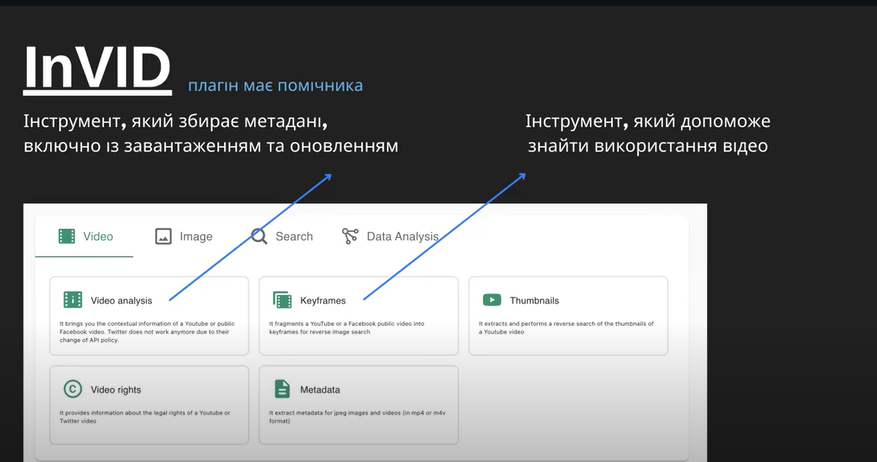Open the Metadata tool card
This screenshot has height=462, width=877.
coord(359,405)
